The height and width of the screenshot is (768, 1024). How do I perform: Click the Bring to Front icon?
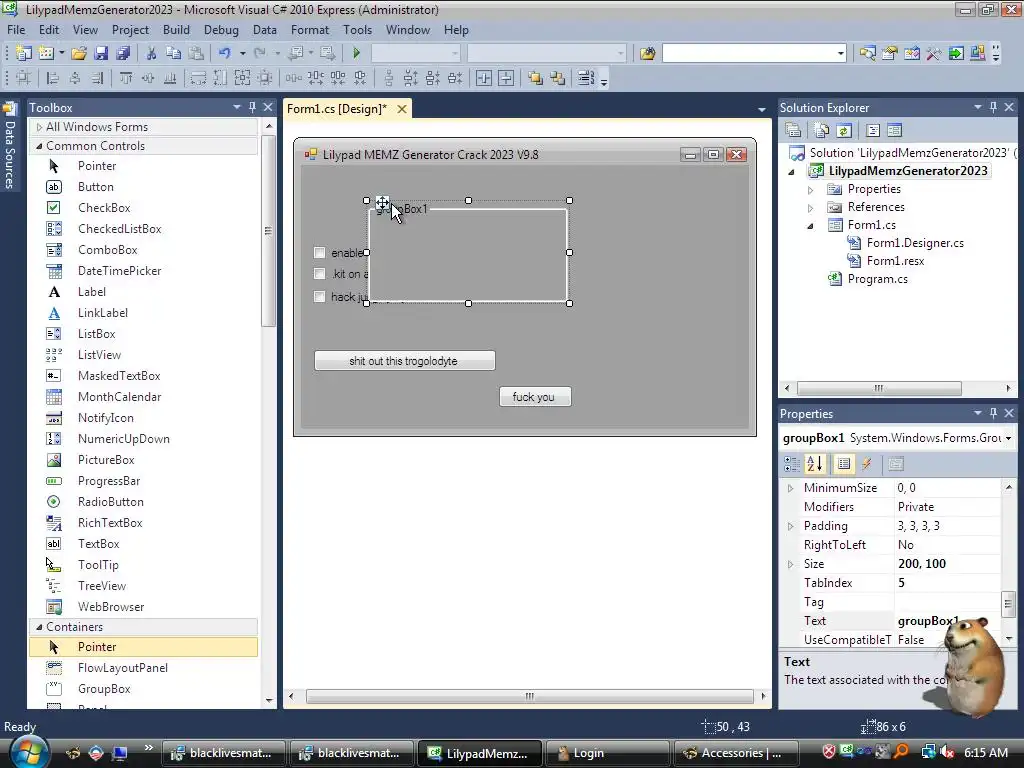(x=536, y=78)
